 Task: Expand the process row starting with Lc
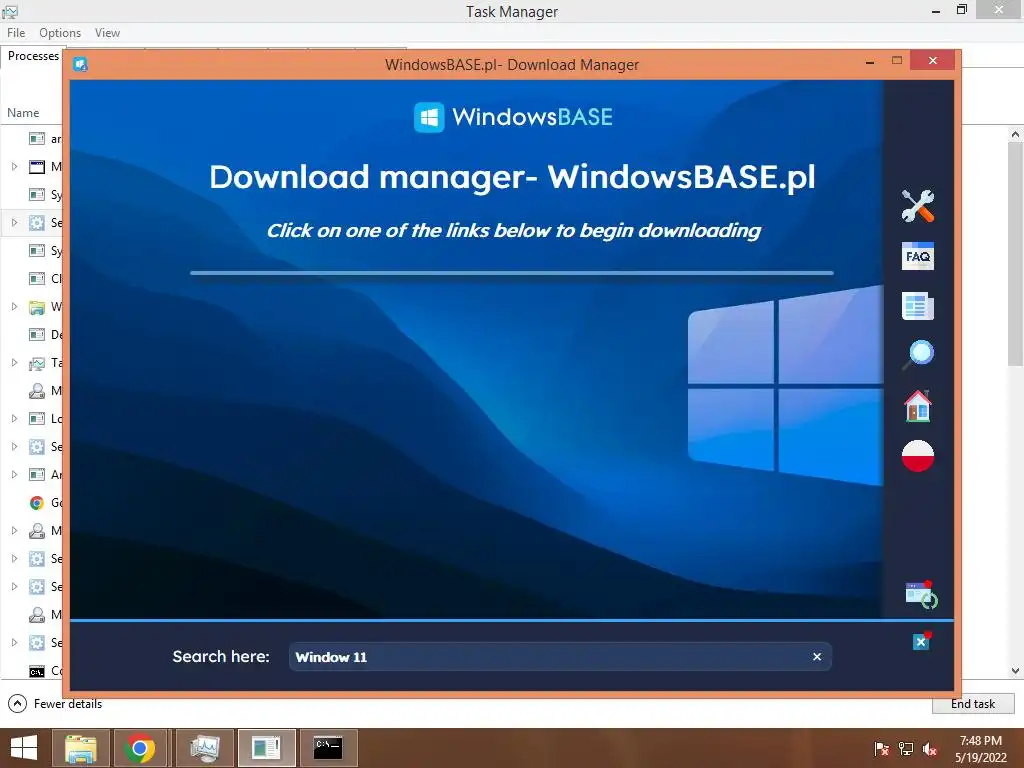point(14,419)
